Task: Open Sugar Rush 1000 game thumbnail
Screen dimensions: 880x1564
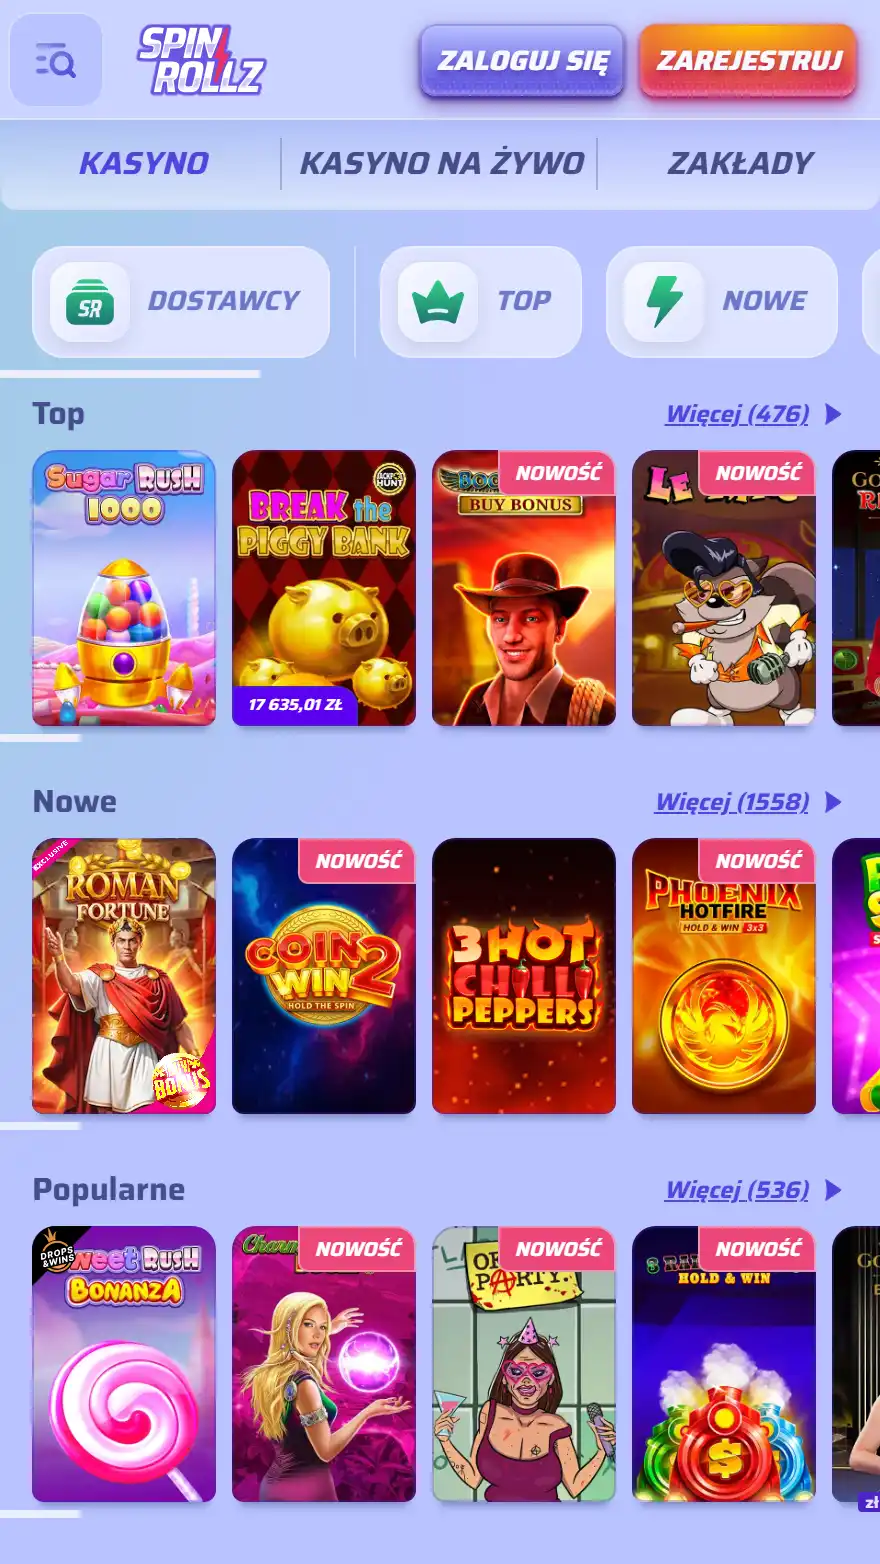Action: [124, 588]
